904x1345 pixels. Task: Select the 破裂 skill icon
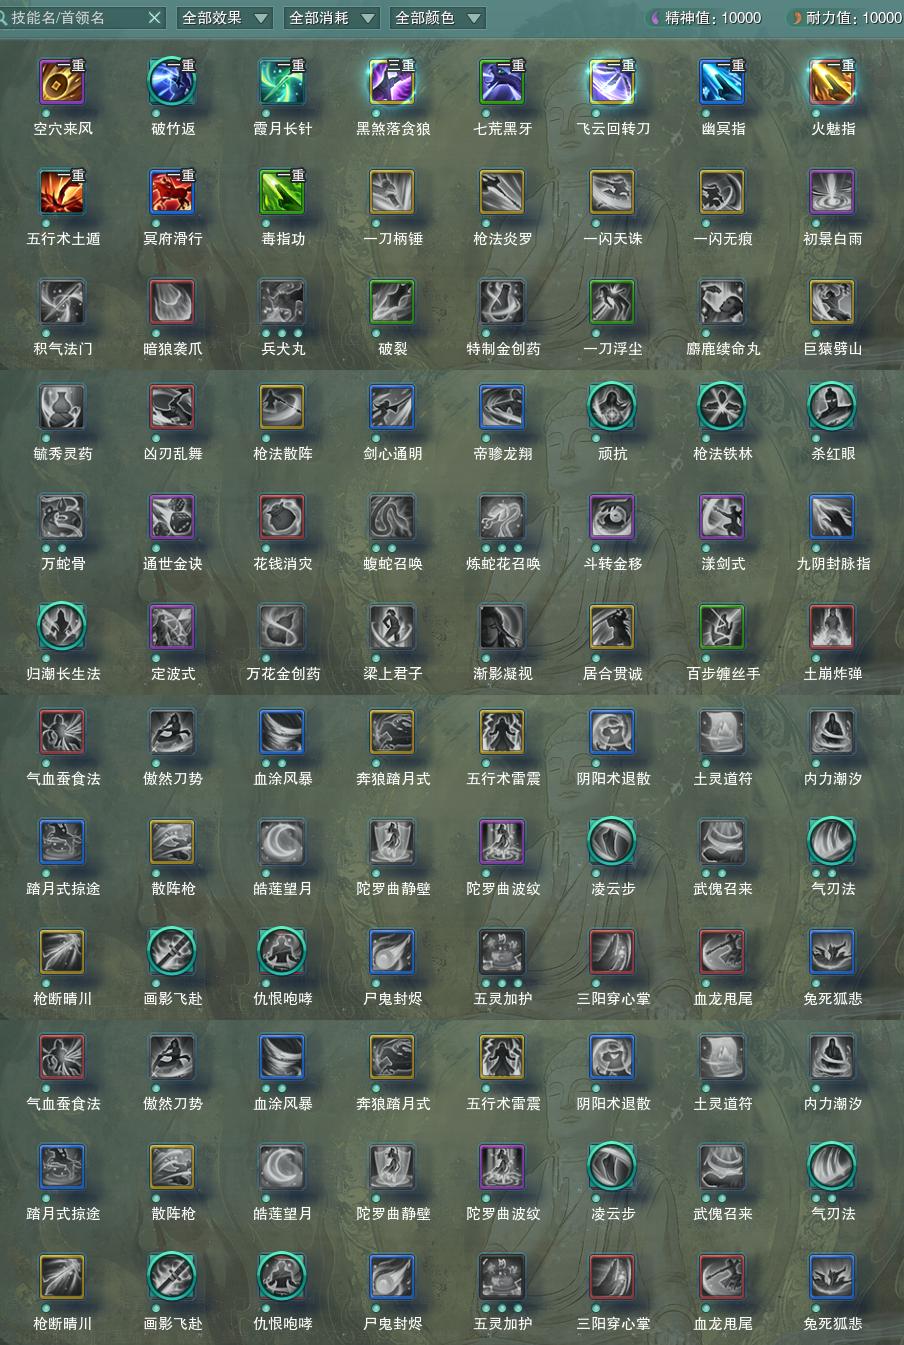pyautogui.click(x=393, y=302)
